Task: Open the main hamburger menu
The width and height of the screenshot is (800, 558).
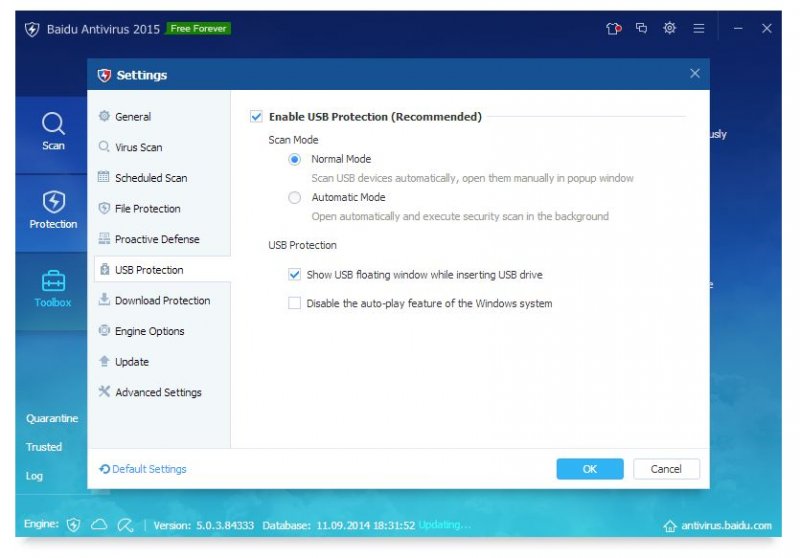Action: tap(698, 29)
